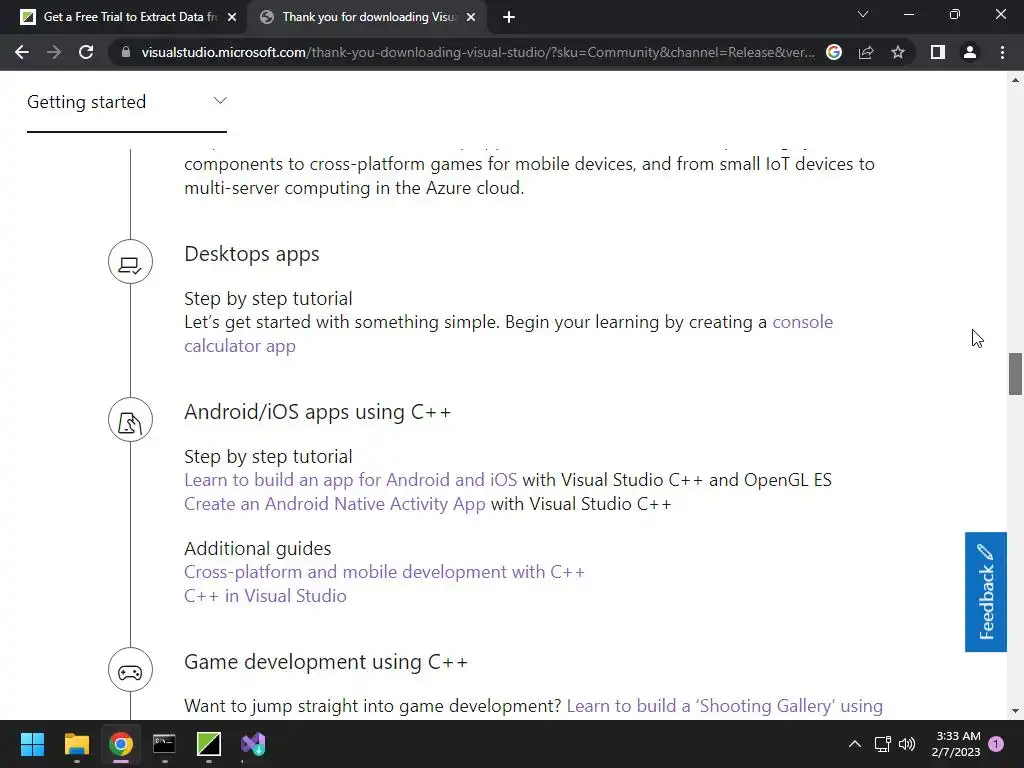1024x768 pixels.
Task: Show hidden system tray icons
Action: [x=854, y=744]
